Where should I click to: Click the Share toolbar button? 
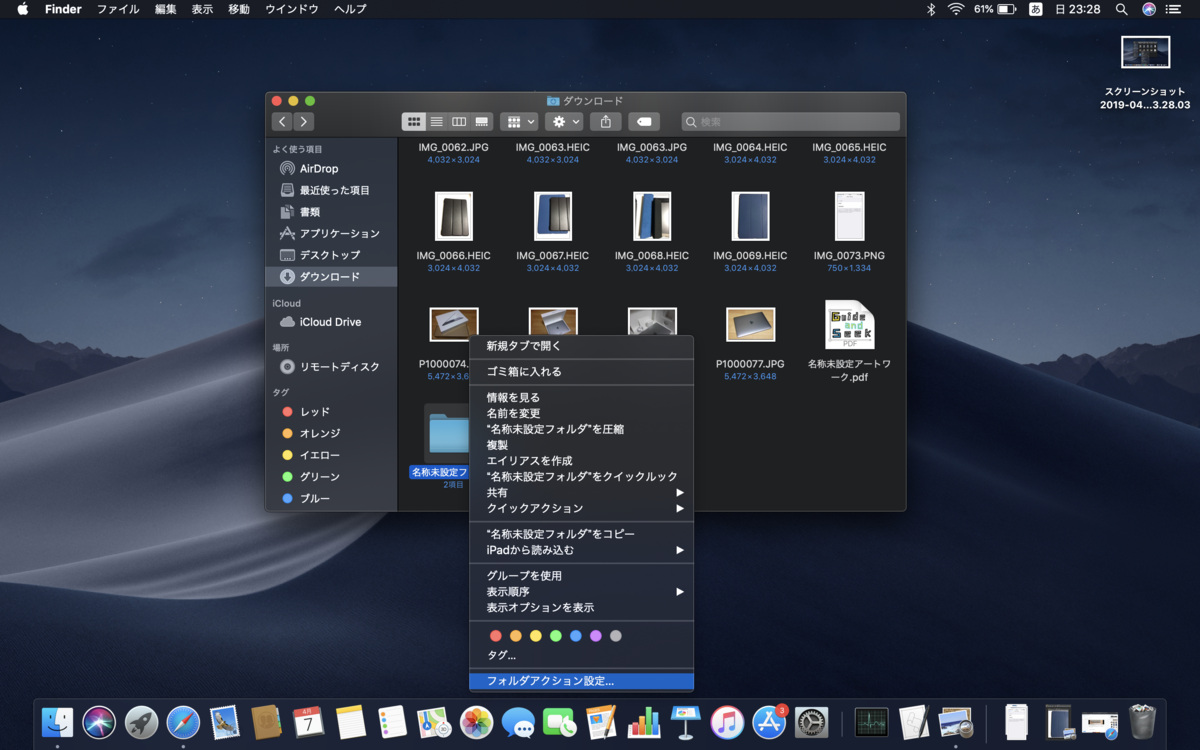coord(605,121)
